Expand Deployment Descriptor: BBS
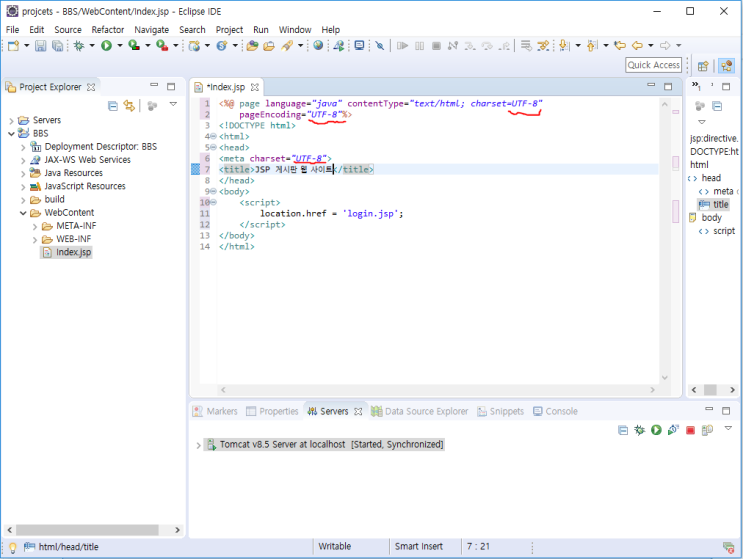Screen dimensions: 743x559 (x=23, y=147)
